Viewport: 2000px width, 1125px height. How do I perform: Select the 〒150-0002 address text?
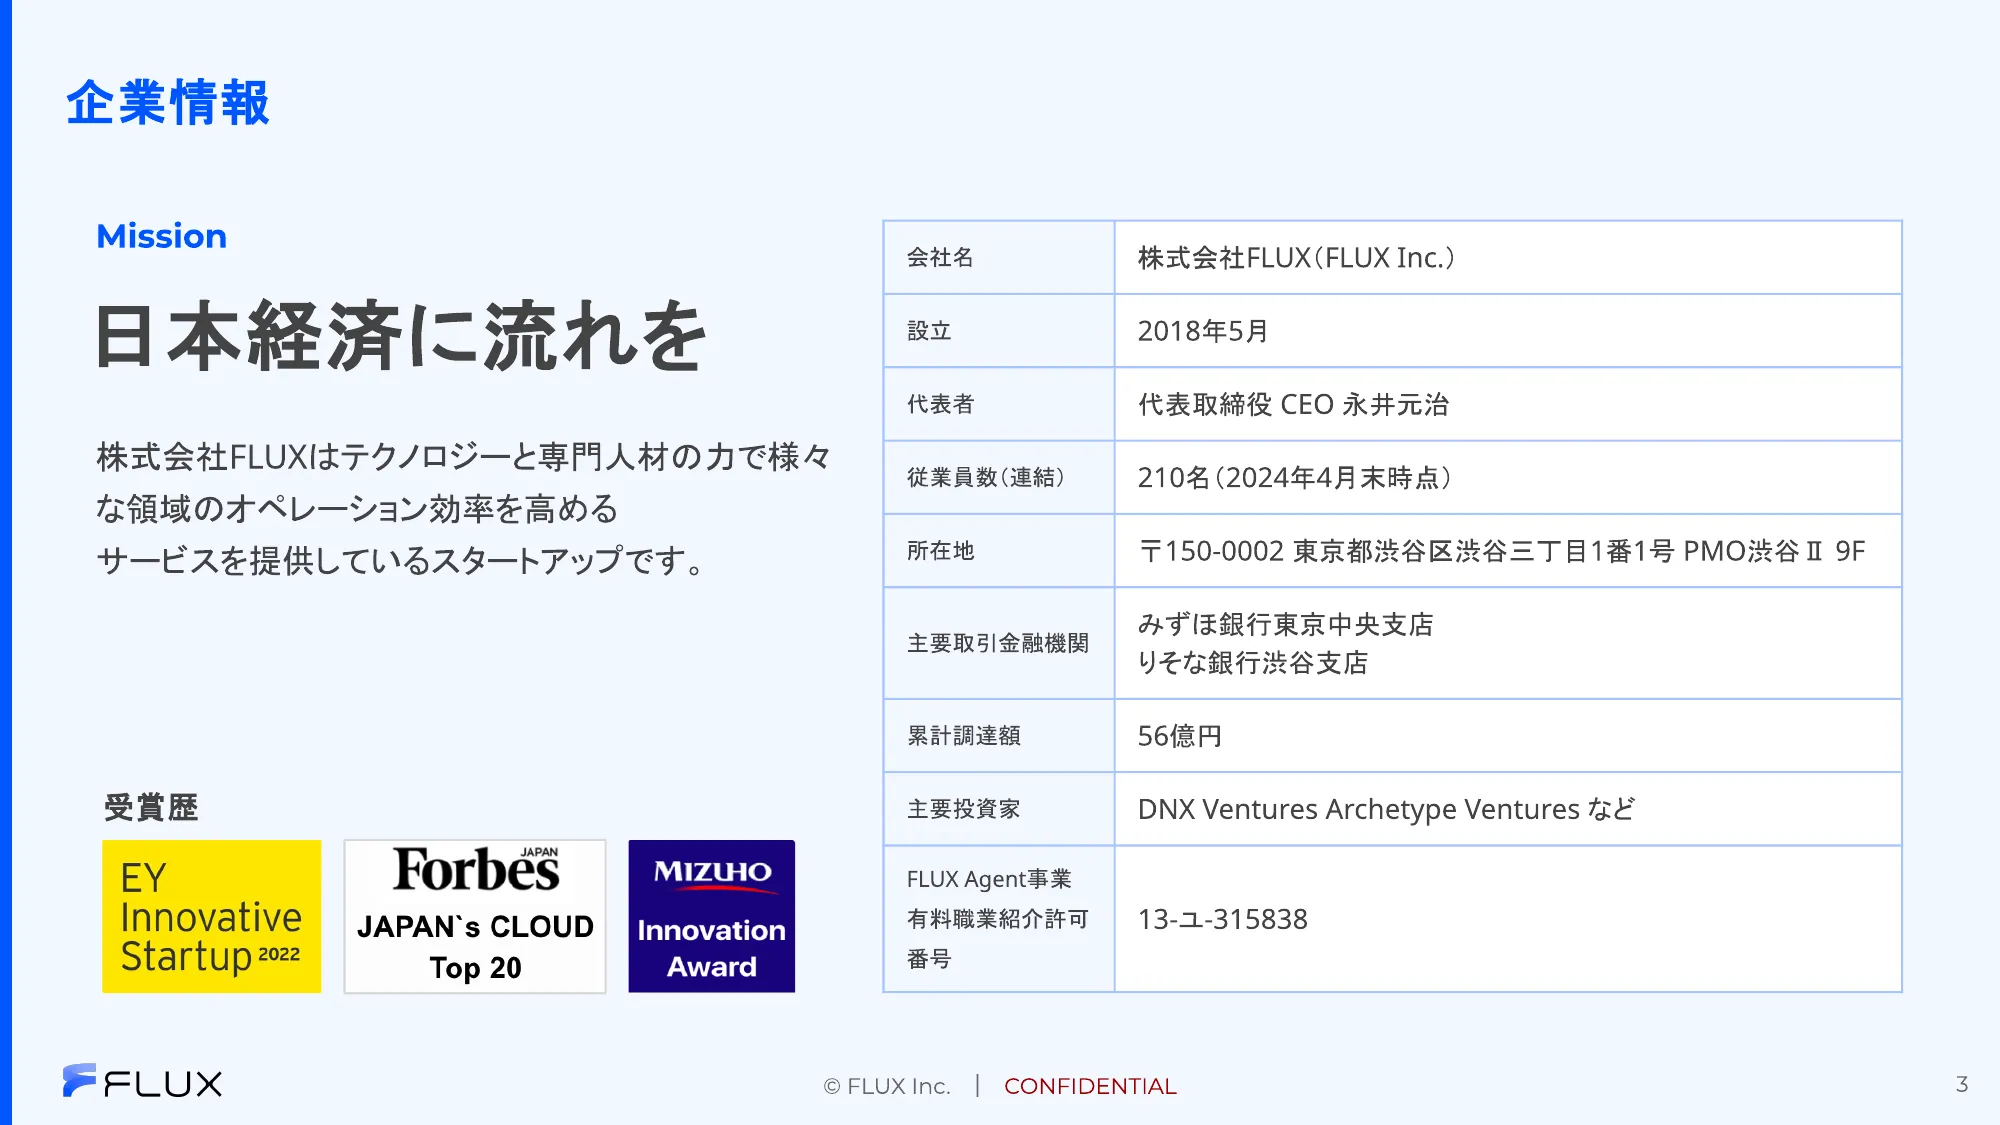tap(1502, 551)
